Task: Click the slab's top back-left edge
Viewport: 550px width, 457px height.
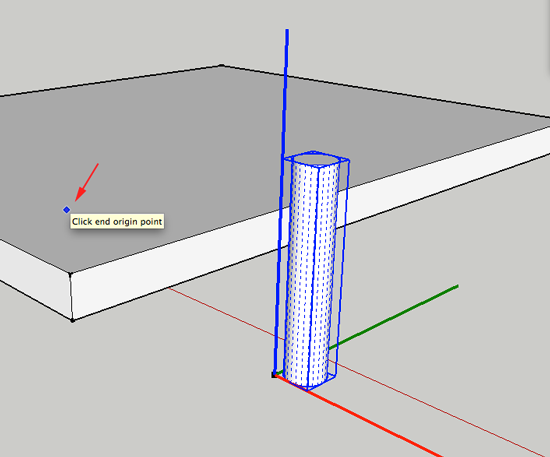Action: click(110, 80)
